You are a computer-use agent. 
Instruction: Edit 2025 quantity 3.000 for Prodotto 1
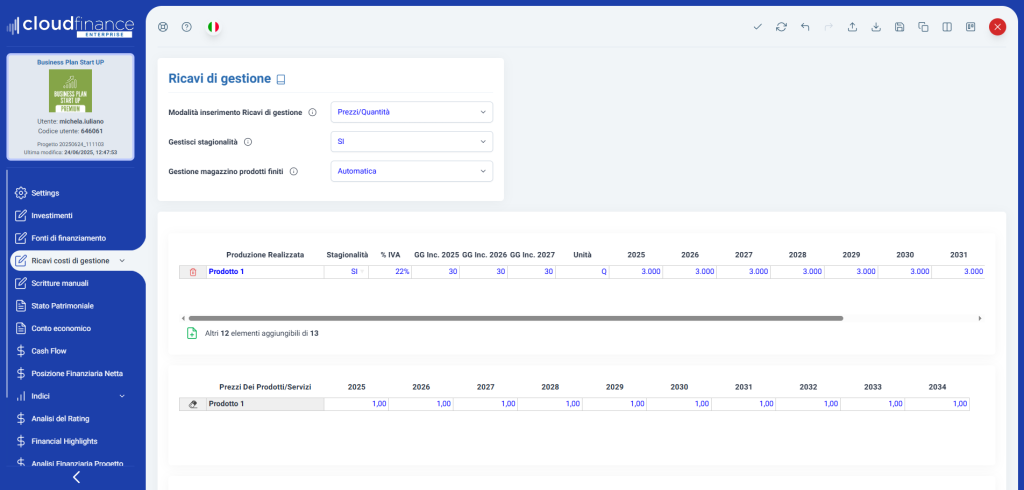pyautogui.click(x=636, y=272)
